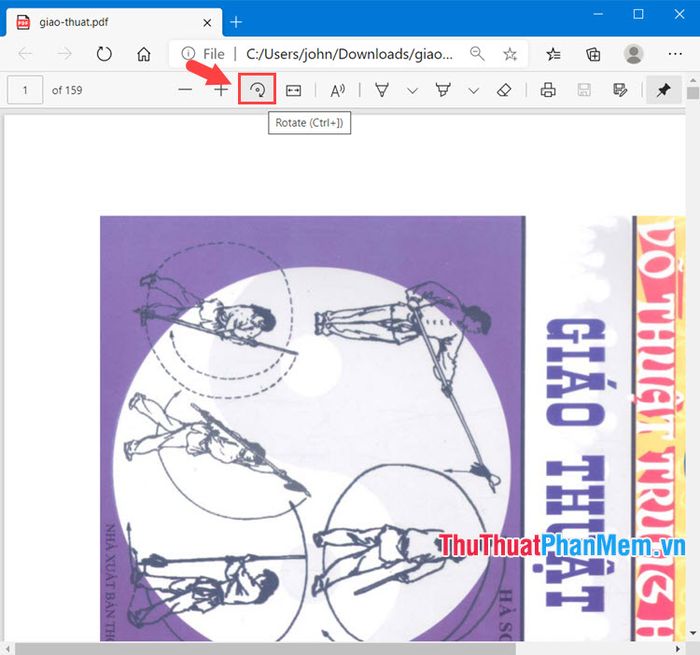The width and height of the screenshot is (700, 655).
Task: Select the Draw pen tool
Action: tap(382, 90)
